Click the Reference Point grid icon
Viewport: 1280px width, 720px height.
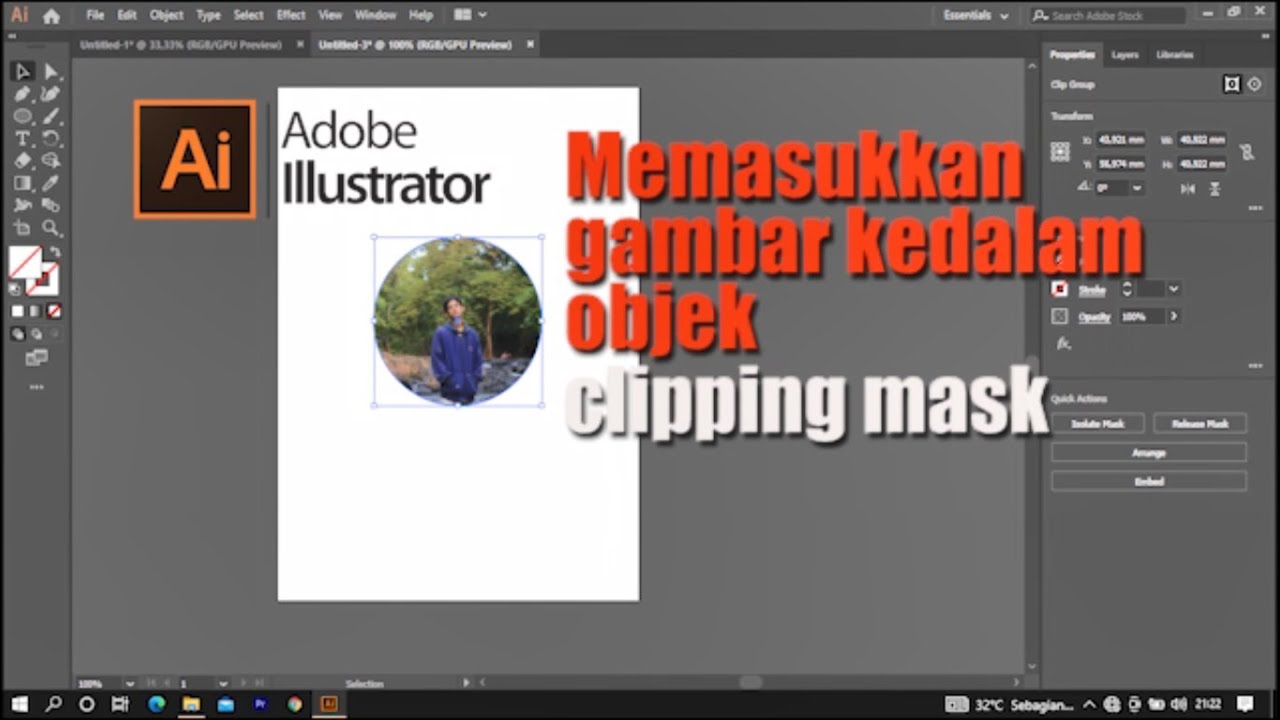coord(1060,152)
